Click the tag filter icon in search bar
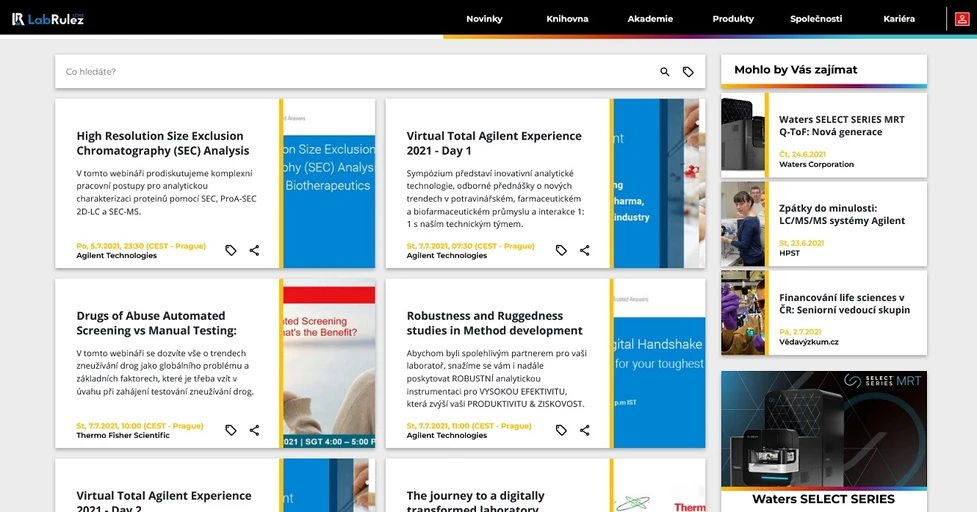The image size is (977, 512). pos(688,72)
